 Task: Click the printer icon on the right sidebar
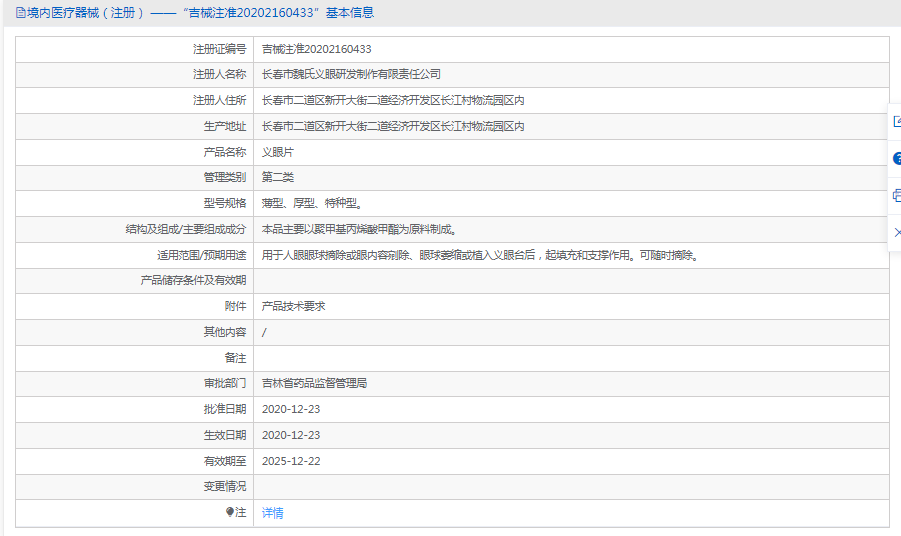tap(897, 195)
